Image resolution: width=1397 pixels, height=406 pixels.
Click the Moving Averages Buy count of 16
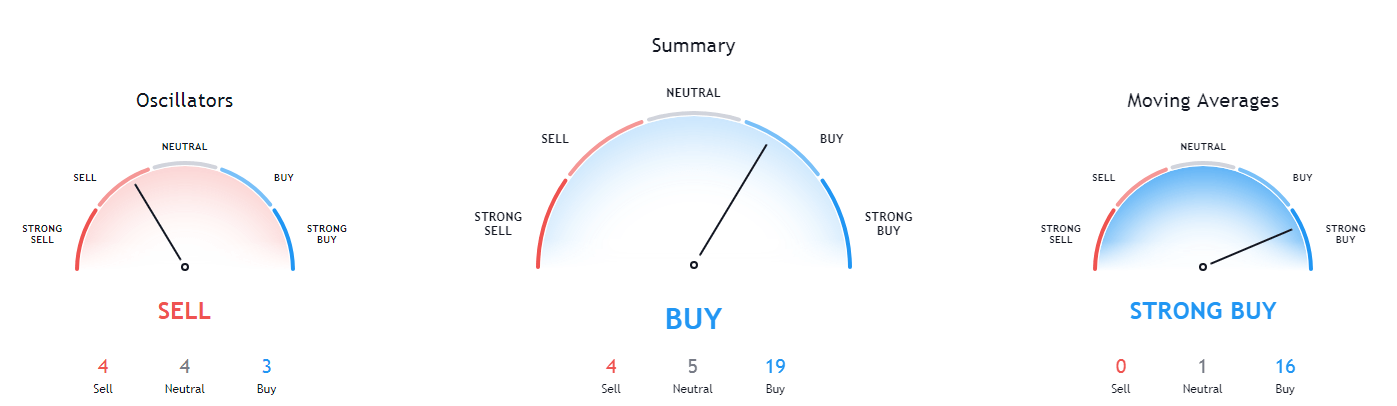tap(1284, 366)
